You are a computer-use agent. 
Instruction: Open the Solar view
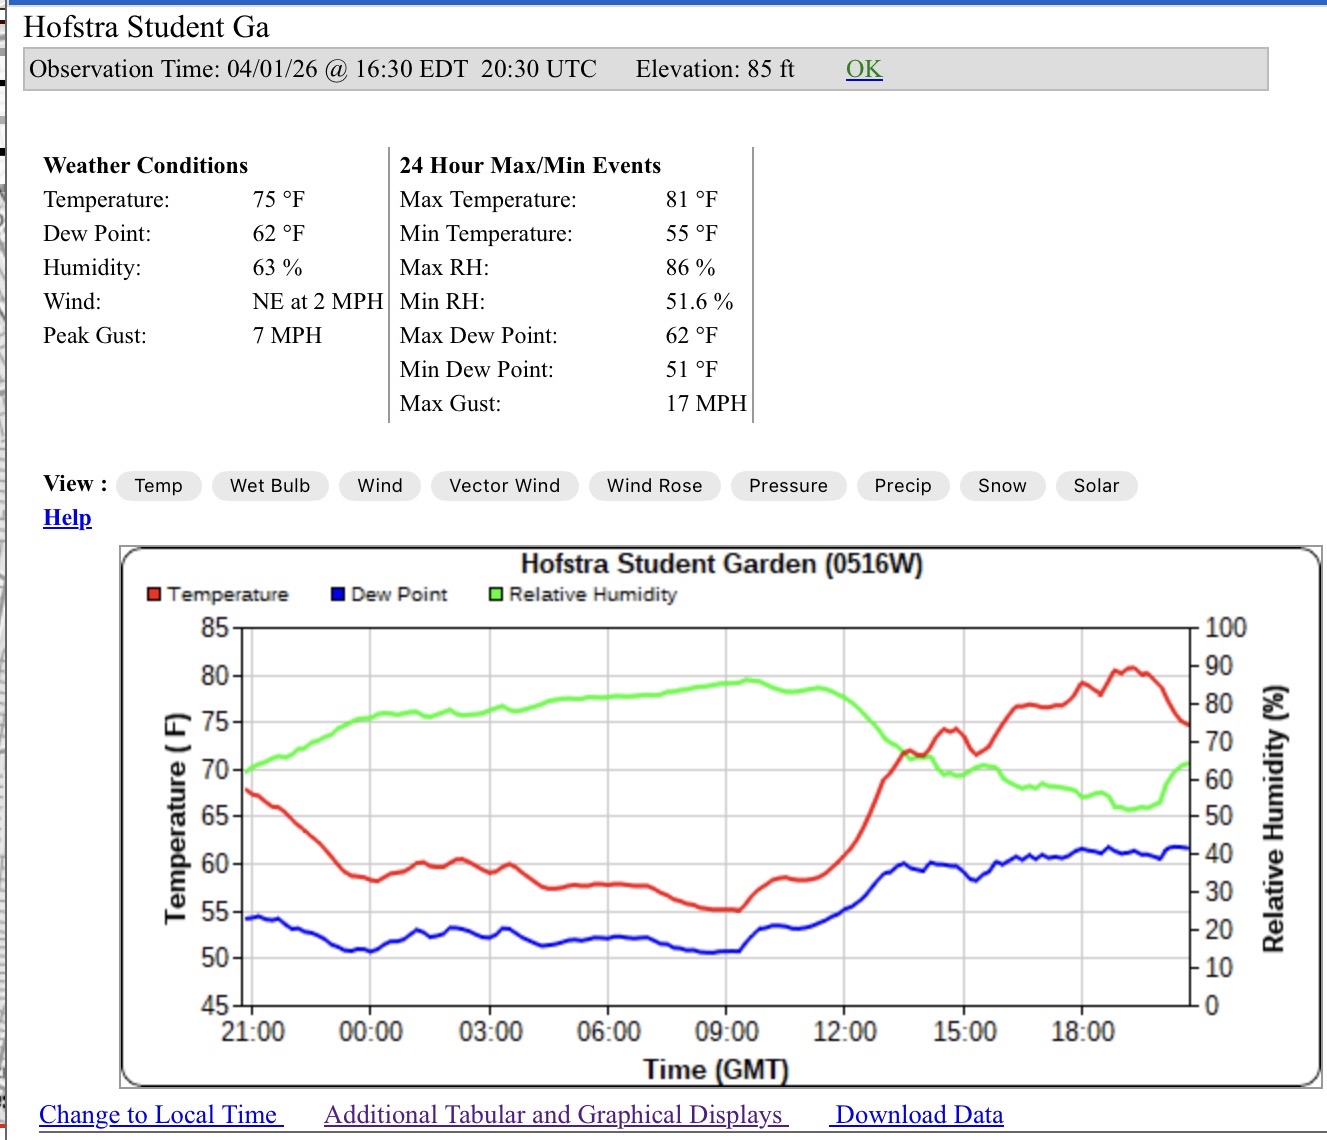tap(1096, 486)
